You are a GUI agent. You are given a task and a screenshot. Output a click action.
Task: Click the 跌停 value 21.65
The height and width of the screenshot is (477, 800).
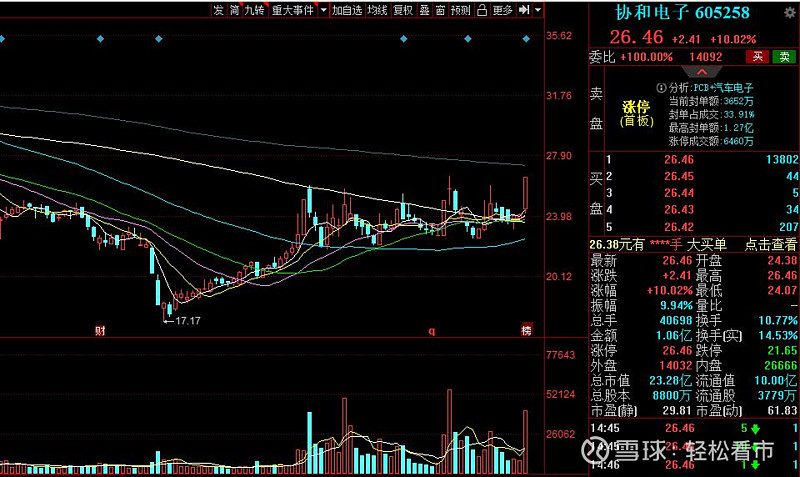point(782,350)
